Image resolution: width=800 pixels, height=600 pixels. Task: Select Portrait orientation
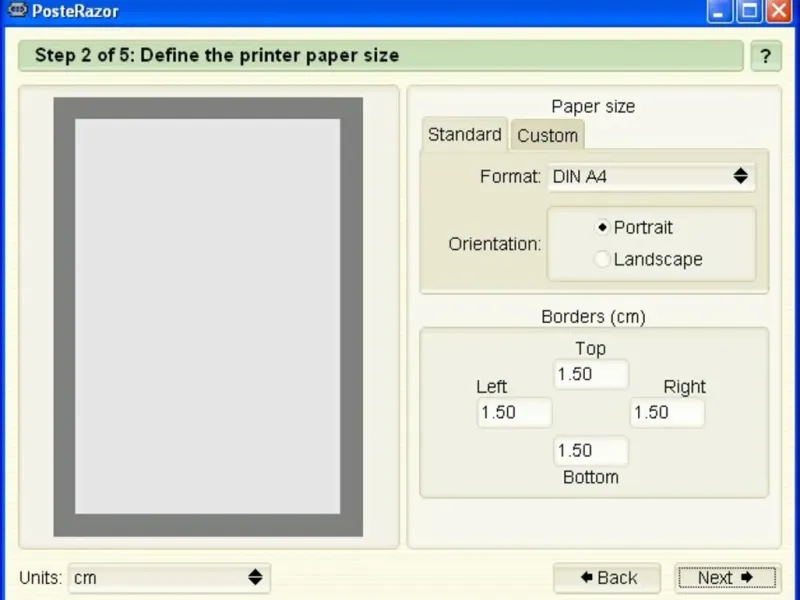634,227
